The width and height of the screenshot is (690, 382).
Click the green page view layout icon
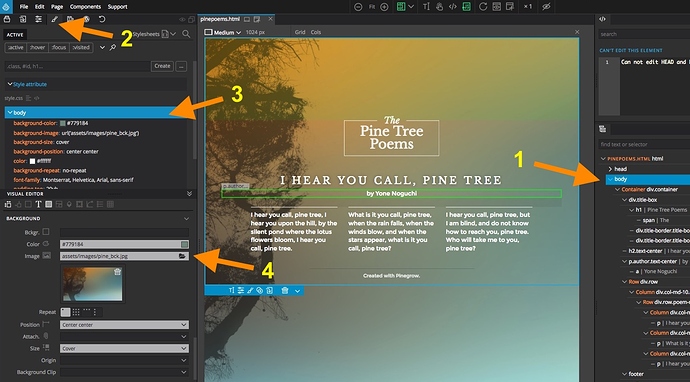coord(401,7)
